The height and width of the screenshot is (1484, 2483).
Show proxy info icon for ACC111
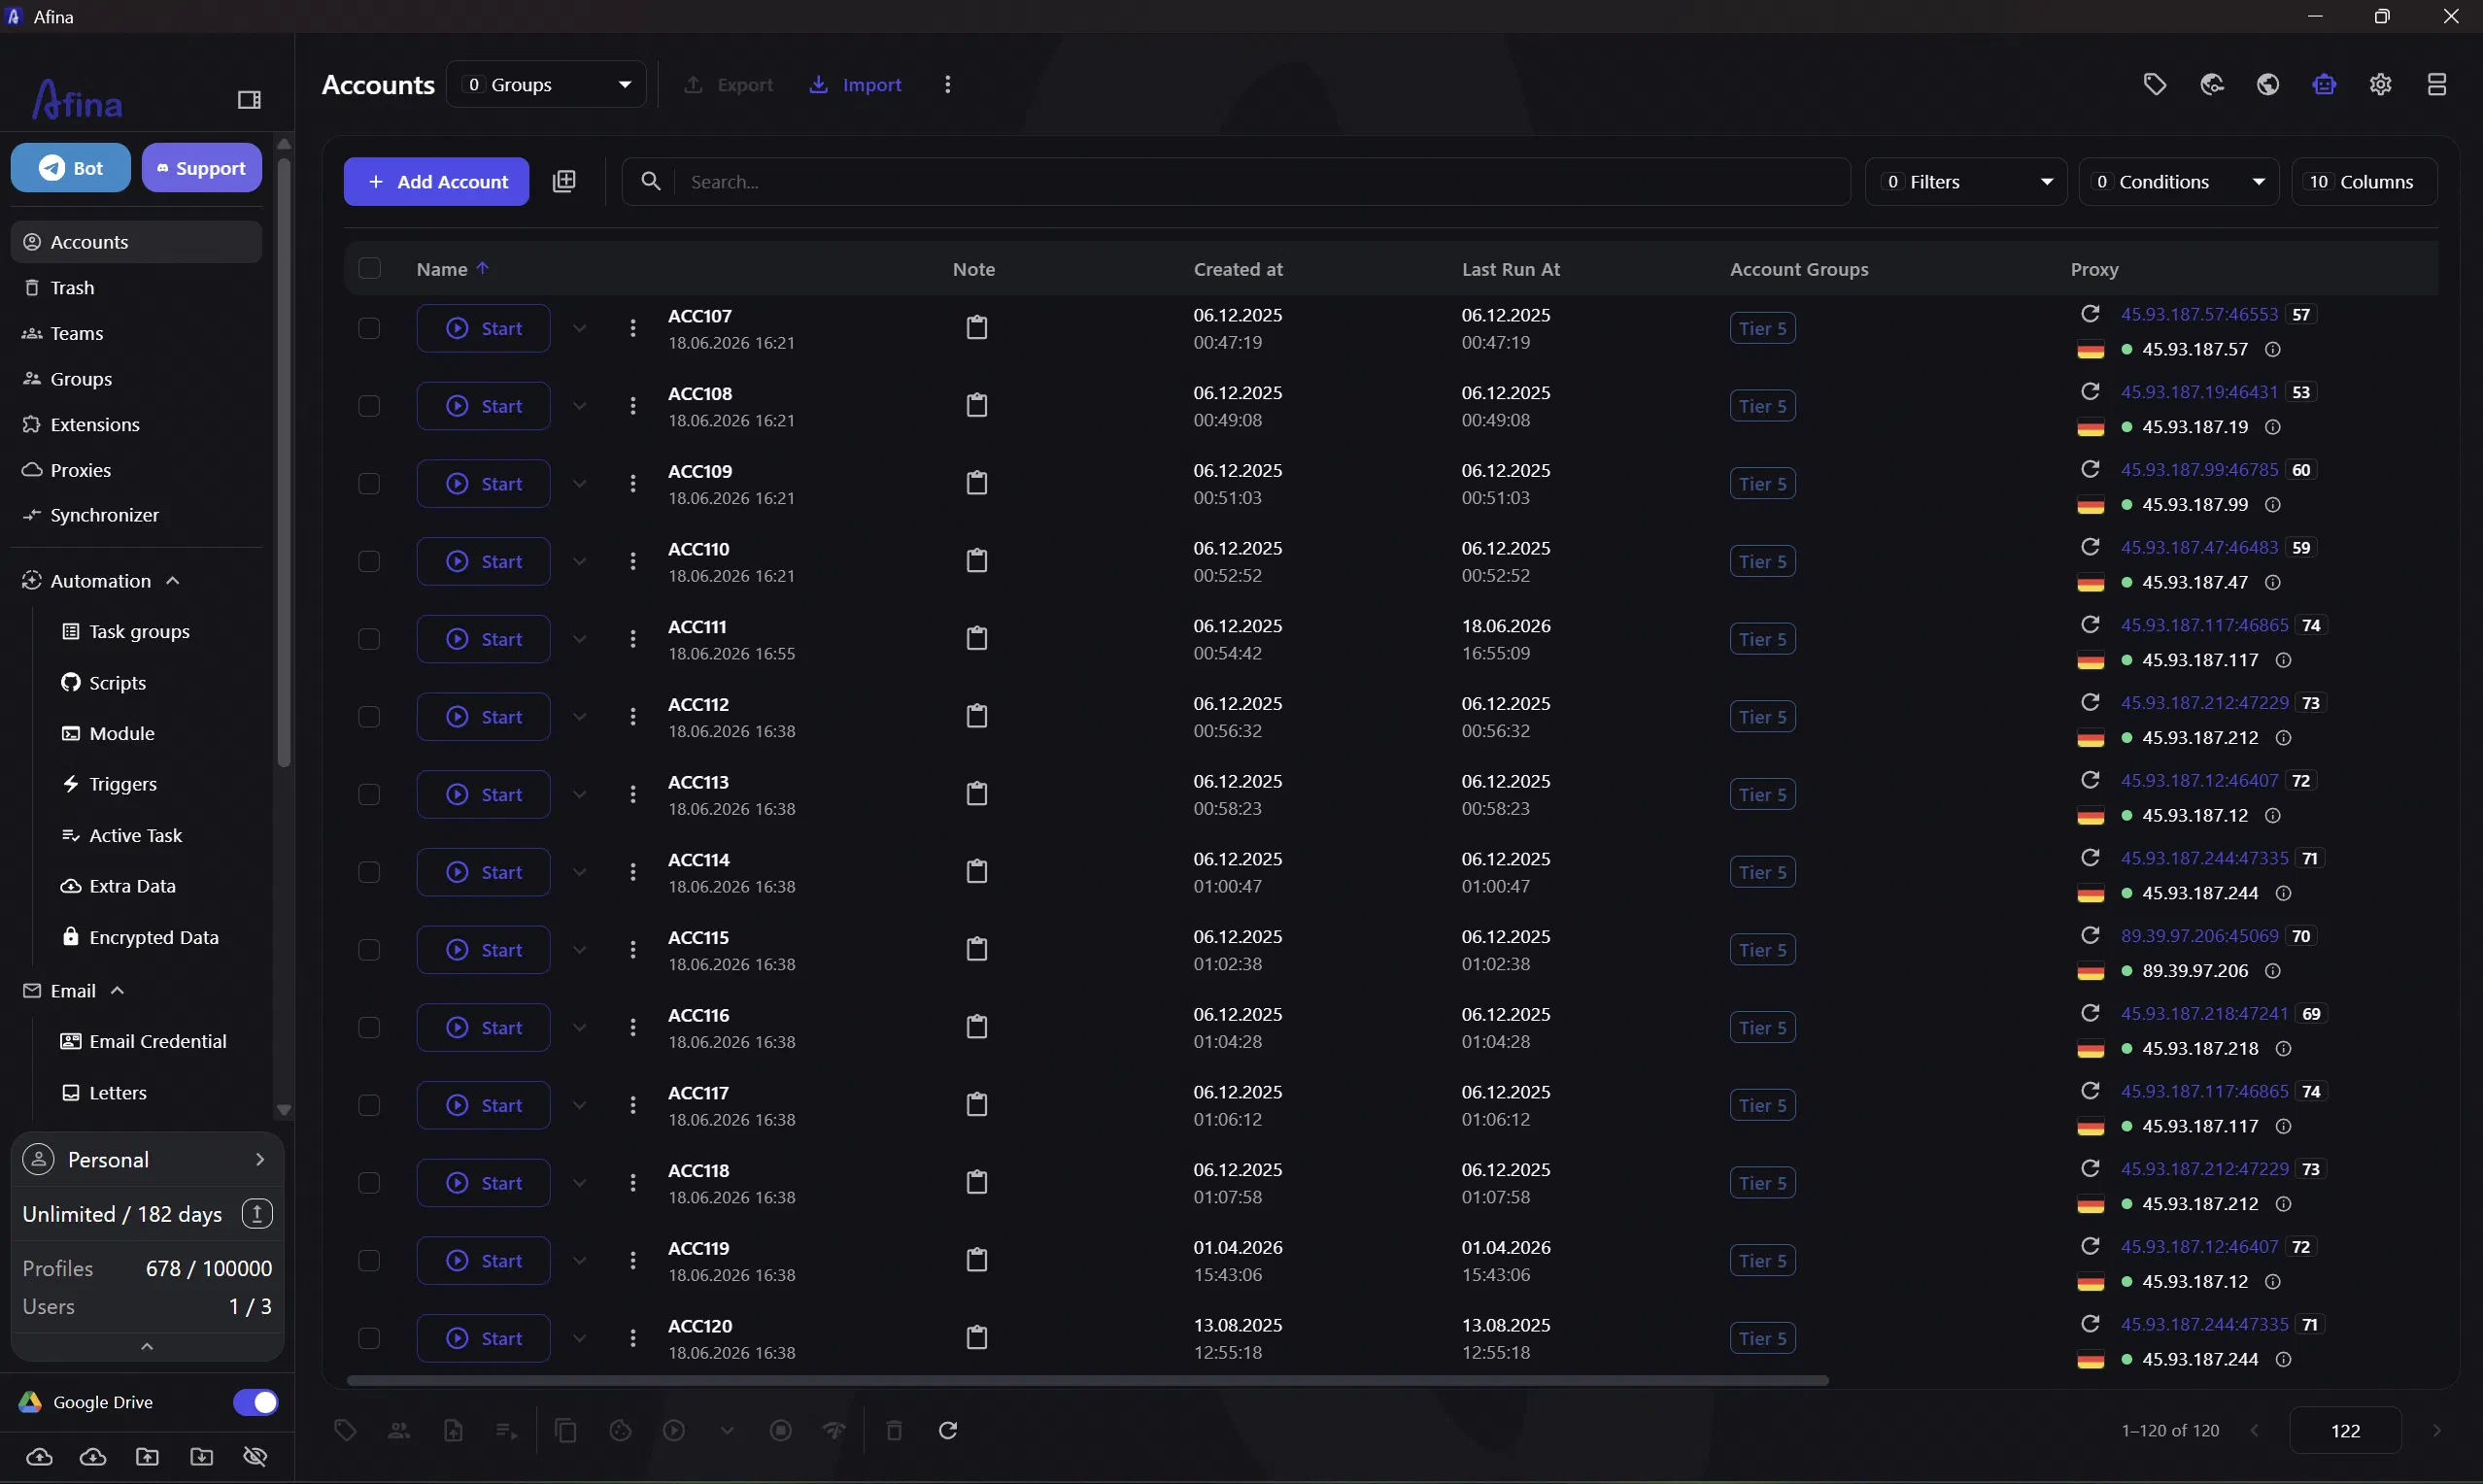(2283, 661)
